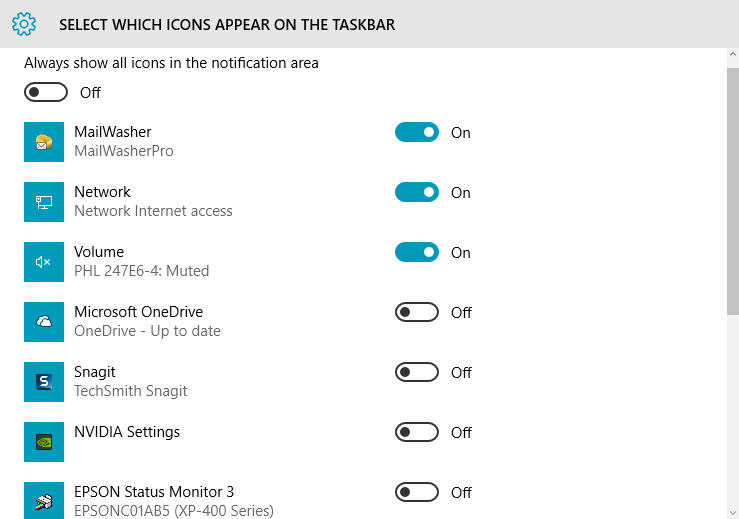This screenshot has height=519, width=739.
Task: Click the MailWasher app icon
Action: click(44, 142)
